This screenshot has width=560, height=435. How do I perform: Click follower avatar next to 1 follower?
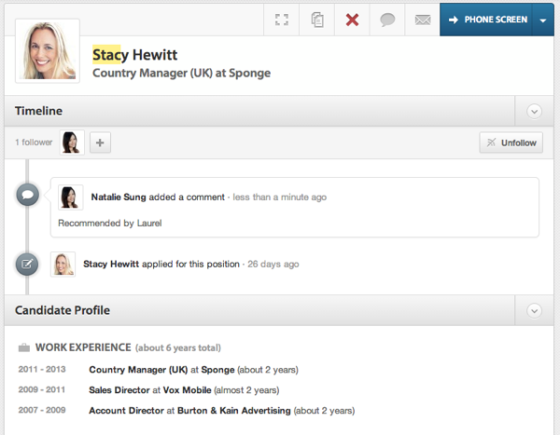(x=72, y=142)
